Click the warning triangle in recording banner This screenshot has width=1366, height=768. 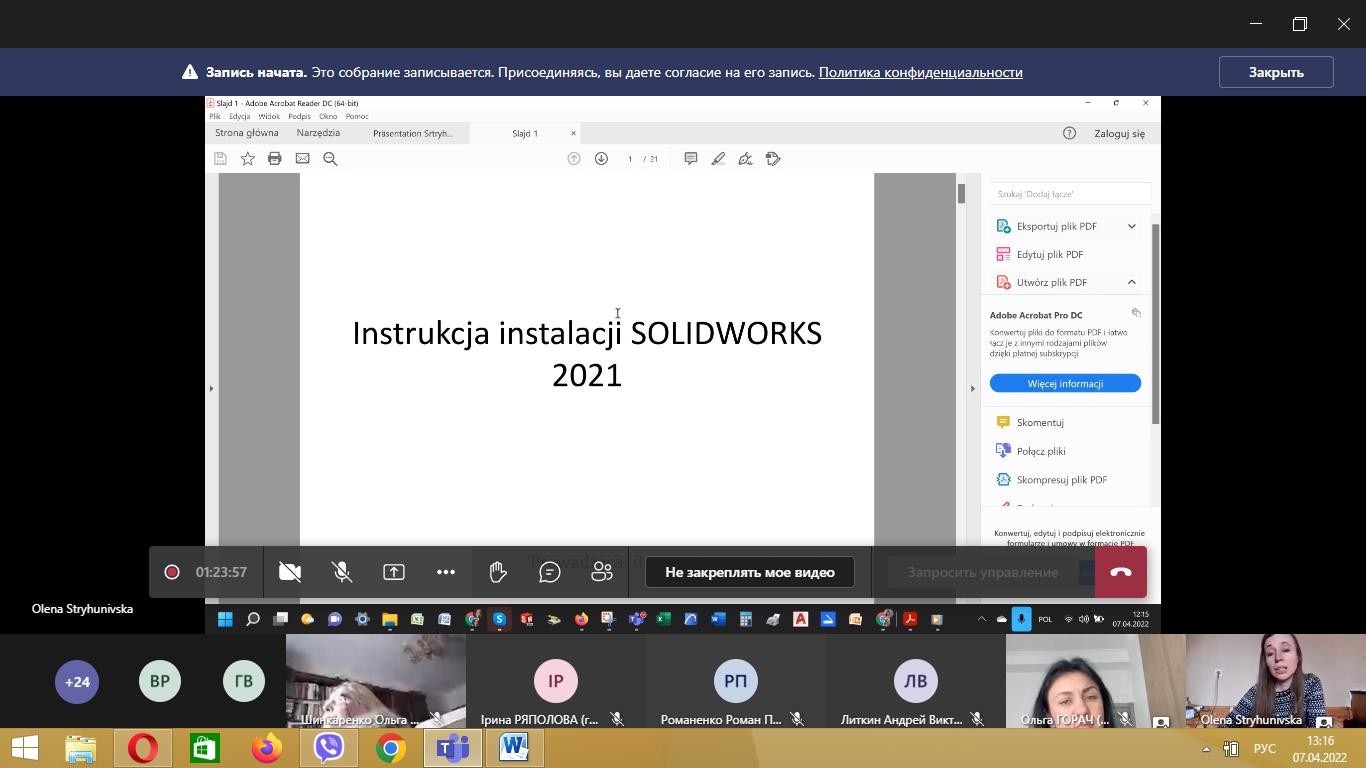click(x=190, y=72)
